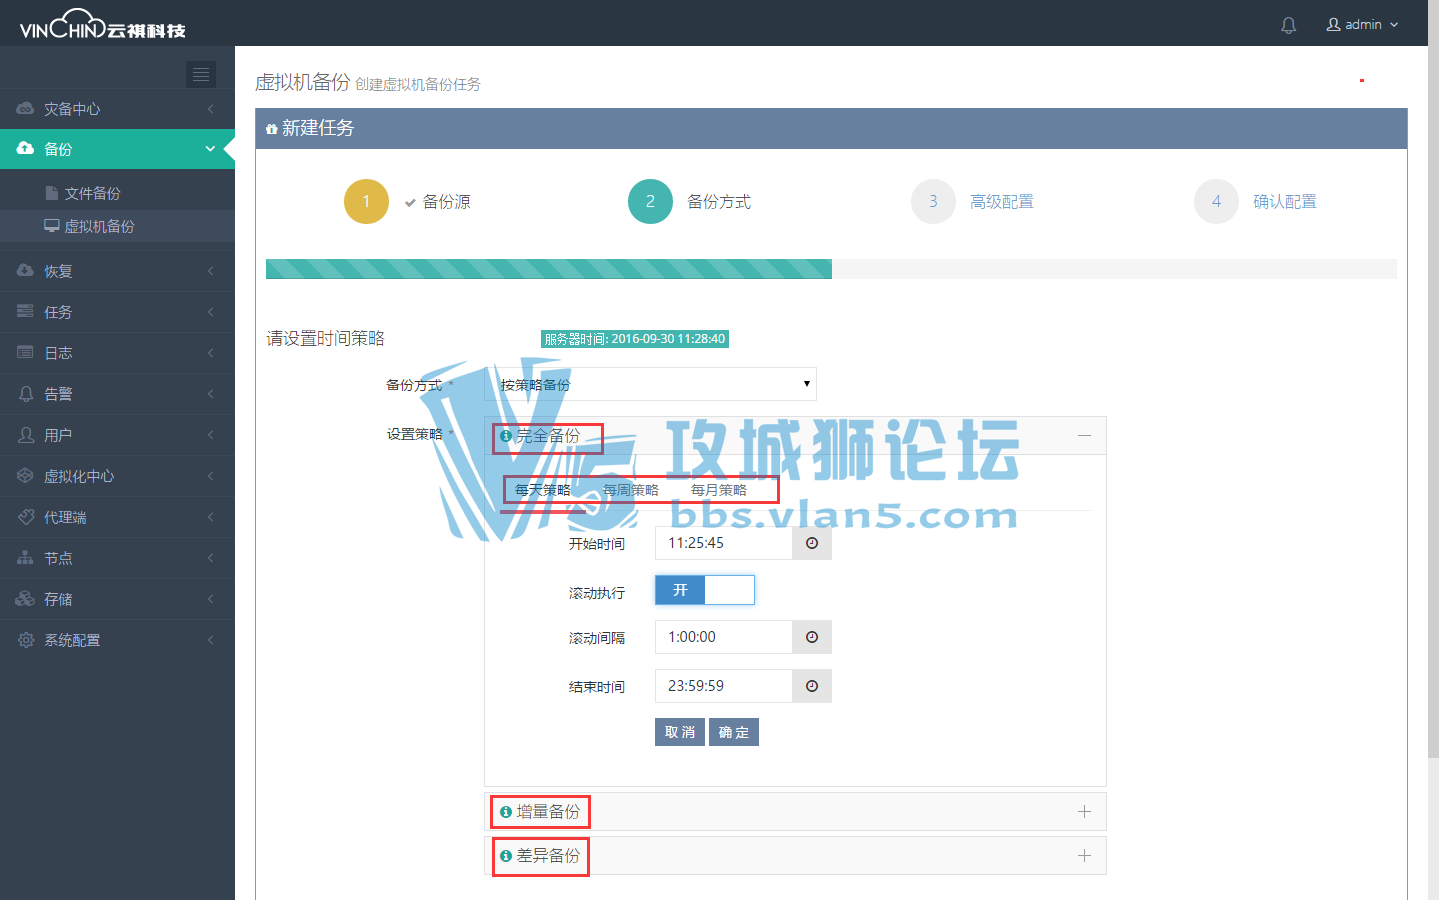
Task: Expand the 虚拟化中心 sidebar chevron
Action: click(210, 475)
